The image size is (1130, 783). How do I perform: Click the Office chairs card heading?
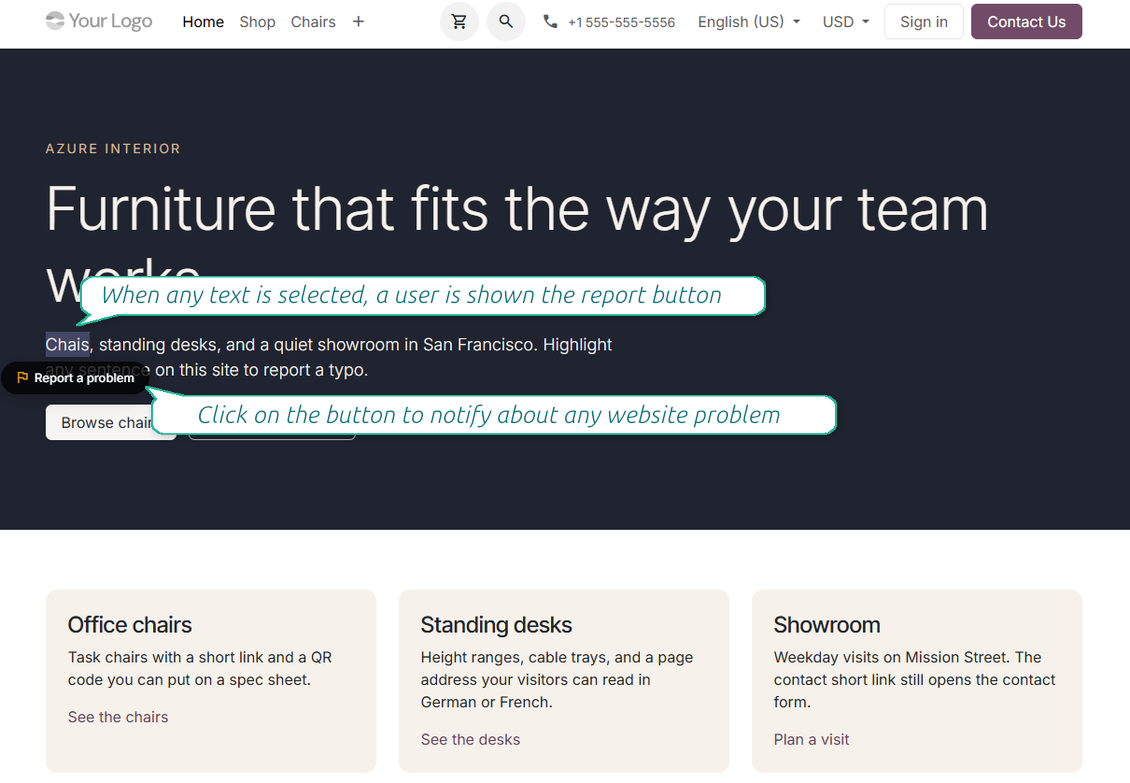(130, 624)
